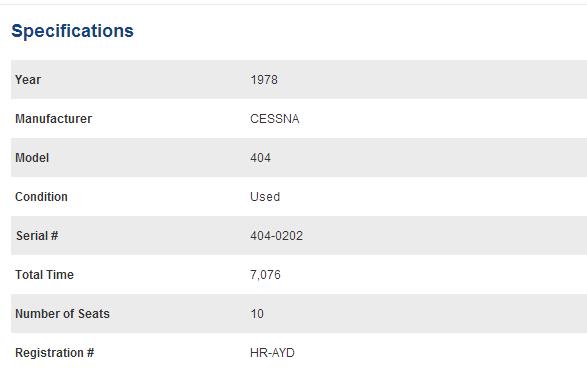Click the CESSNA manufacturer value
587x378 pixels.
click(274, 119)
